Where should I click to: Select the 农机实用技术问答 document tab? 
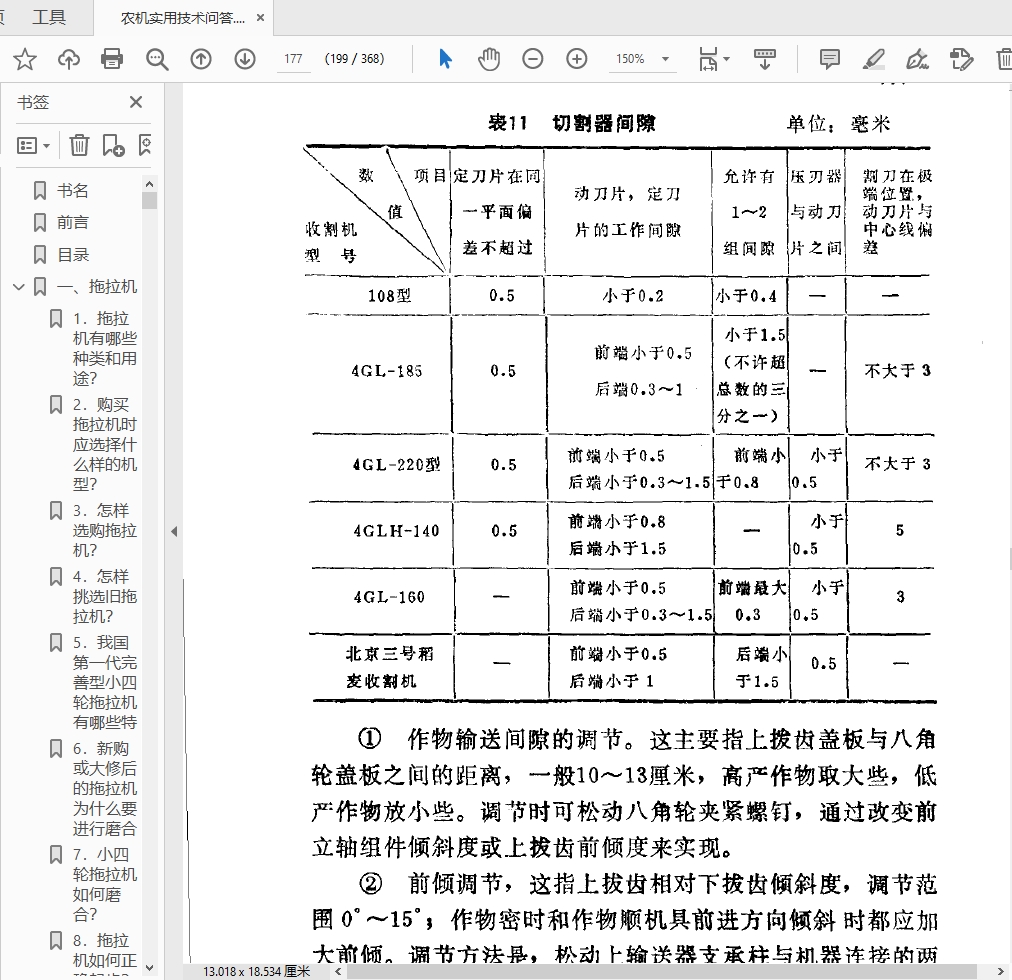182,18
